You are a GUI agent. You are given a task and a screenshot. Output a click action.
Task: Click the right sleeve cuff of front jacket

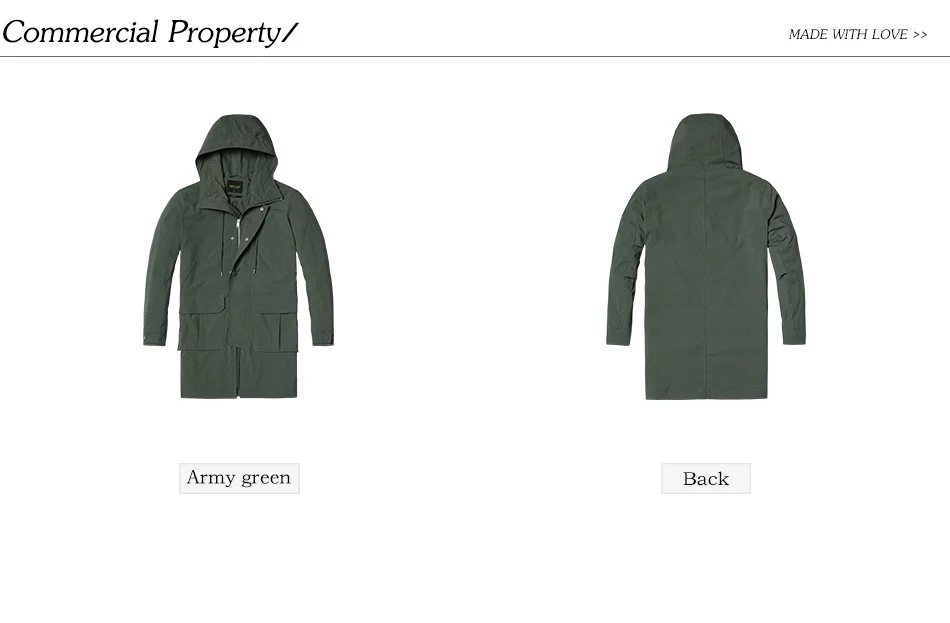(323, 338)
